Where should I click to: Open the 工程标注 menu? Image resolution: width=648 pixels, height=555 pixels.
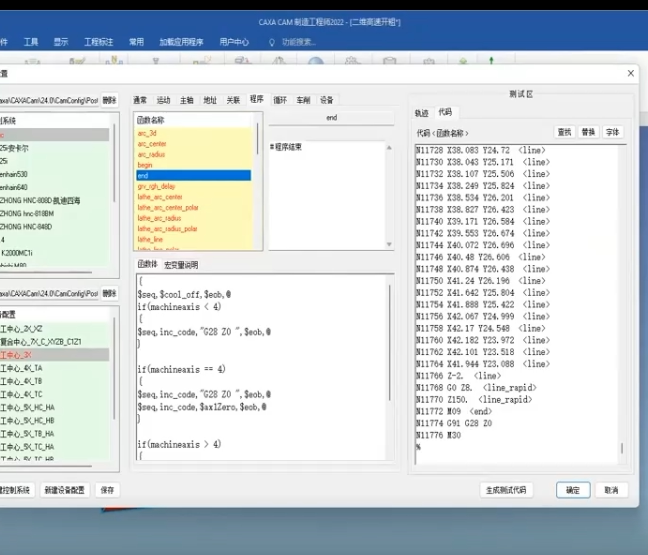(98, 42)
